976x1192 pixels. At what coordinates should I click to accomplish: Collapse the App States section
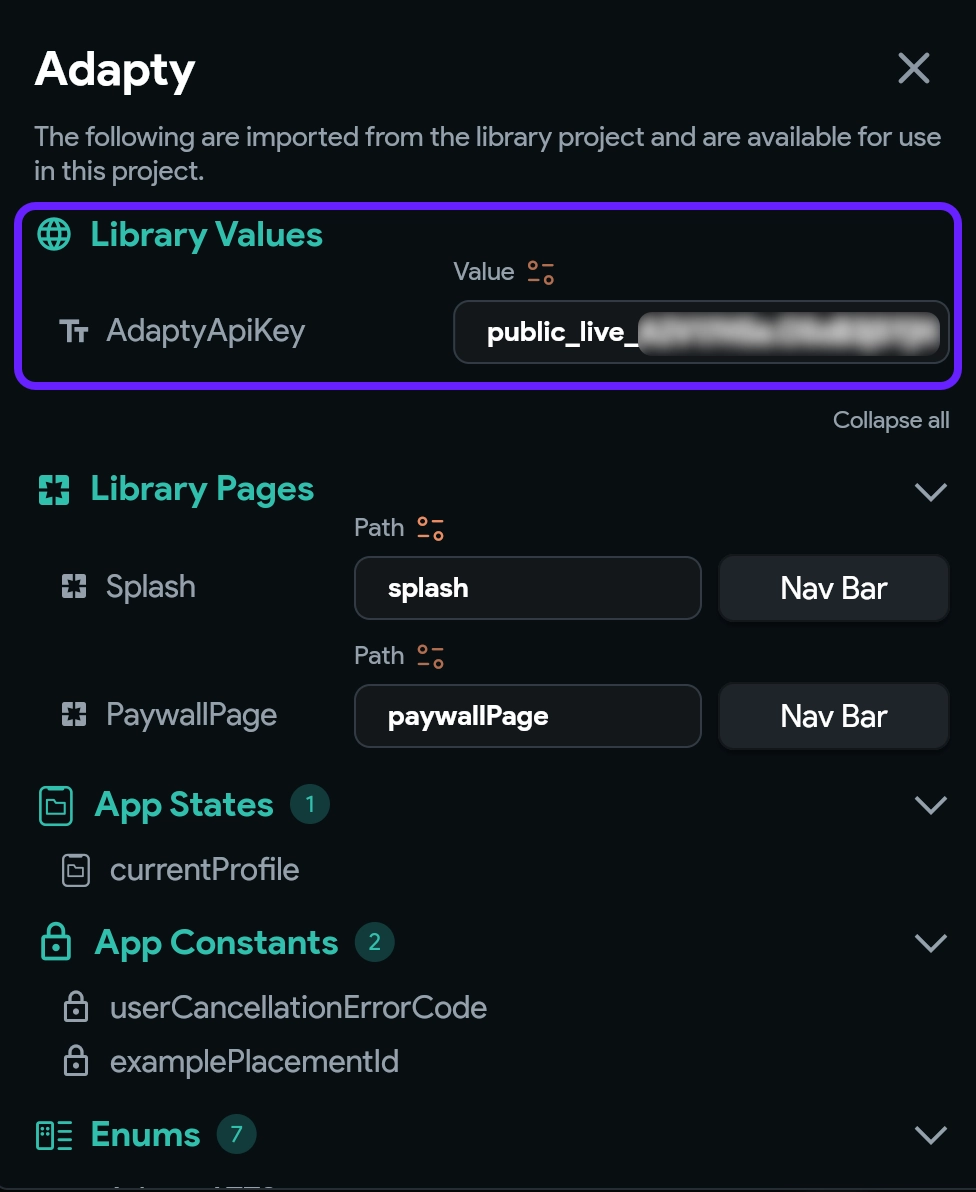930,805
